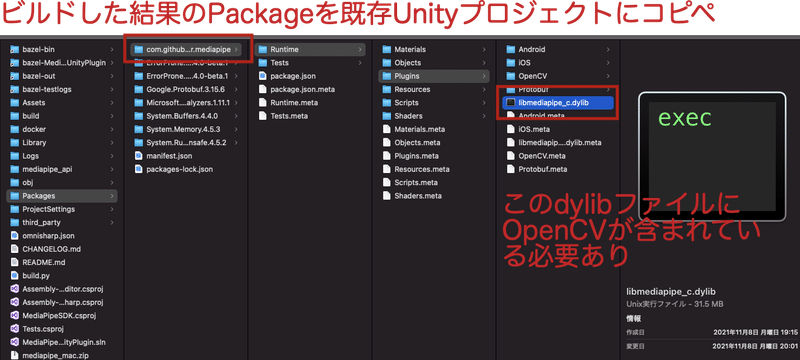Select the package.json file icon
The image size is (800, 360).
pos(263,76)
